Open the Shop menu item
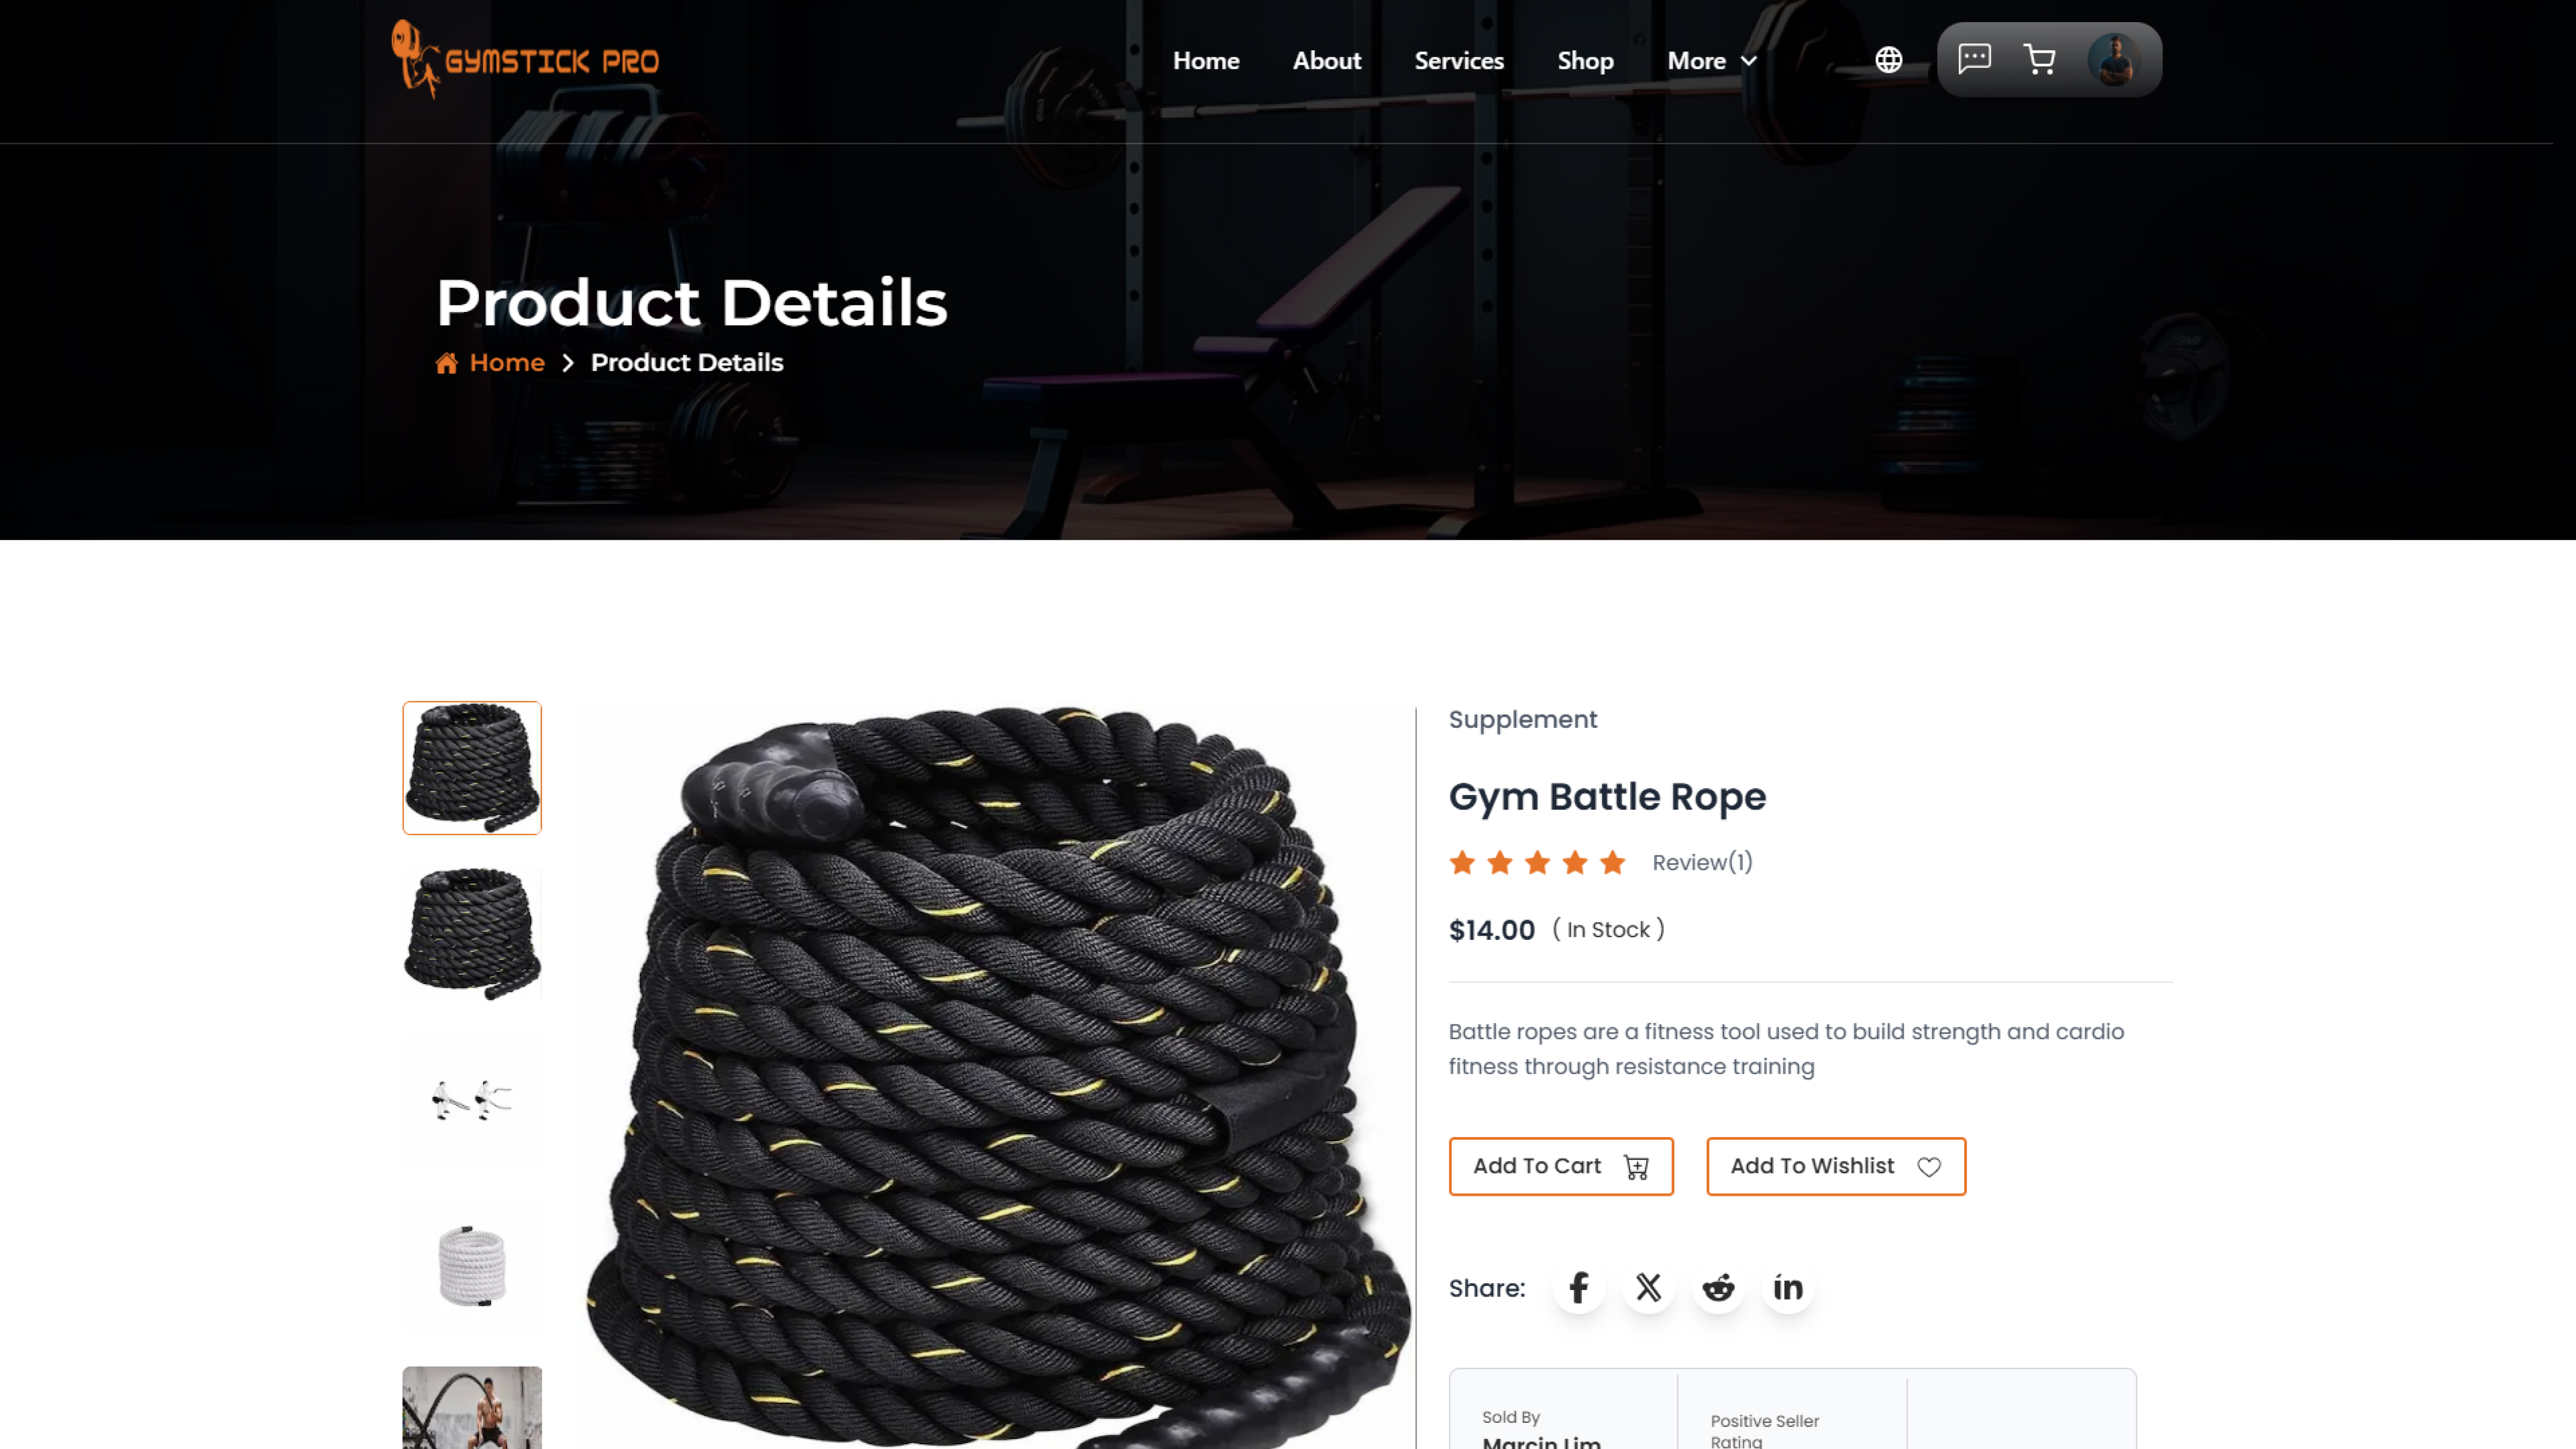 [x=1585, y=61]
